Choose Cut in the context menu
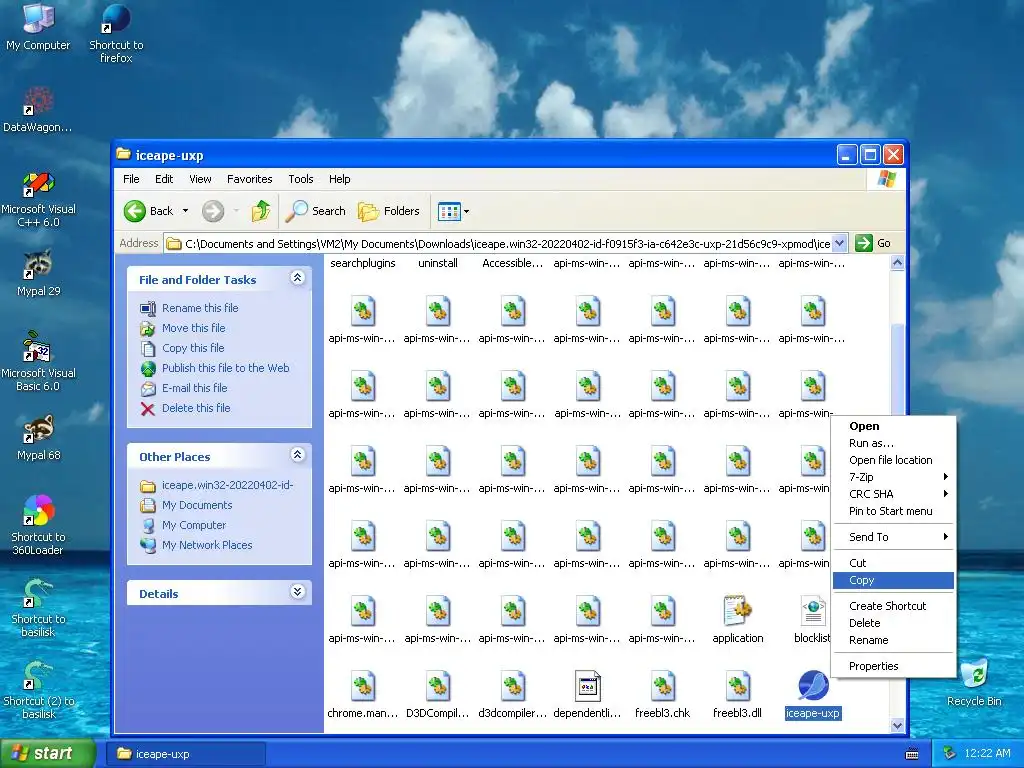 pos(893,563)
